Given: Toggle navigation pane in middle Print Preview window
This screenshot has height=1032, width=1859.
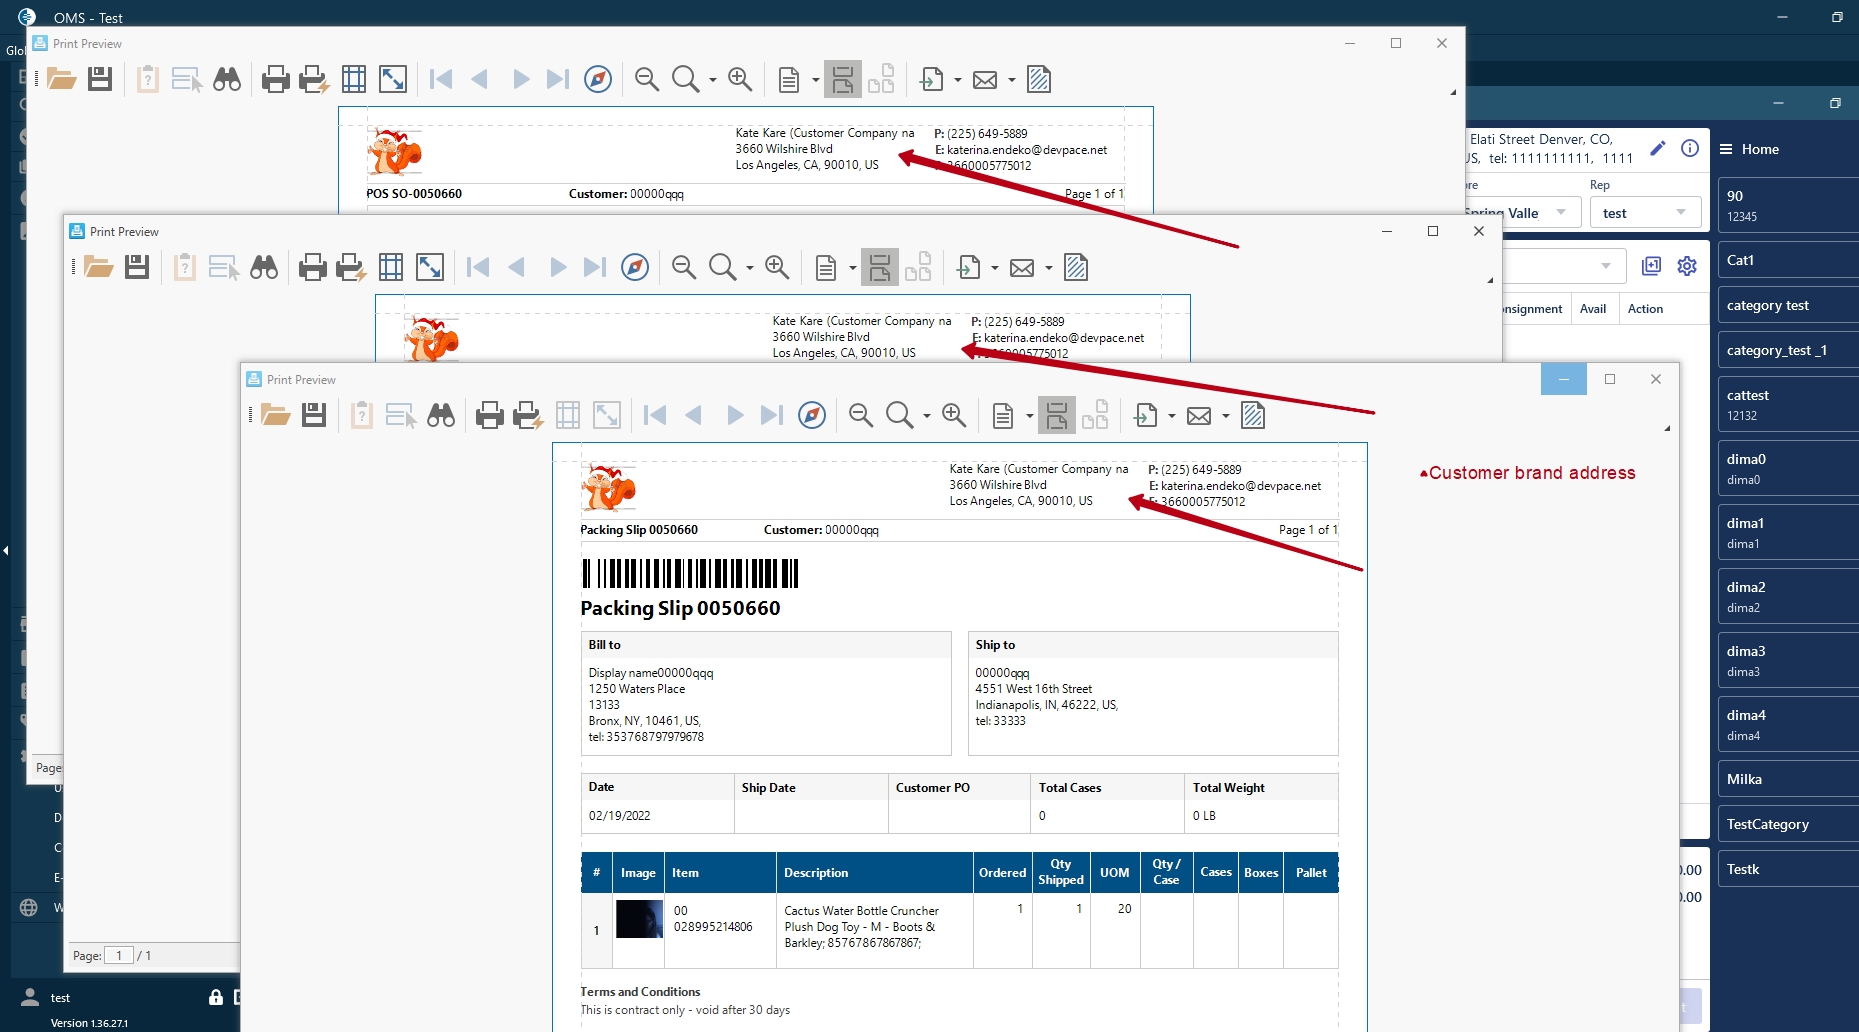Looking at the screenshot, I should (635, 267).
